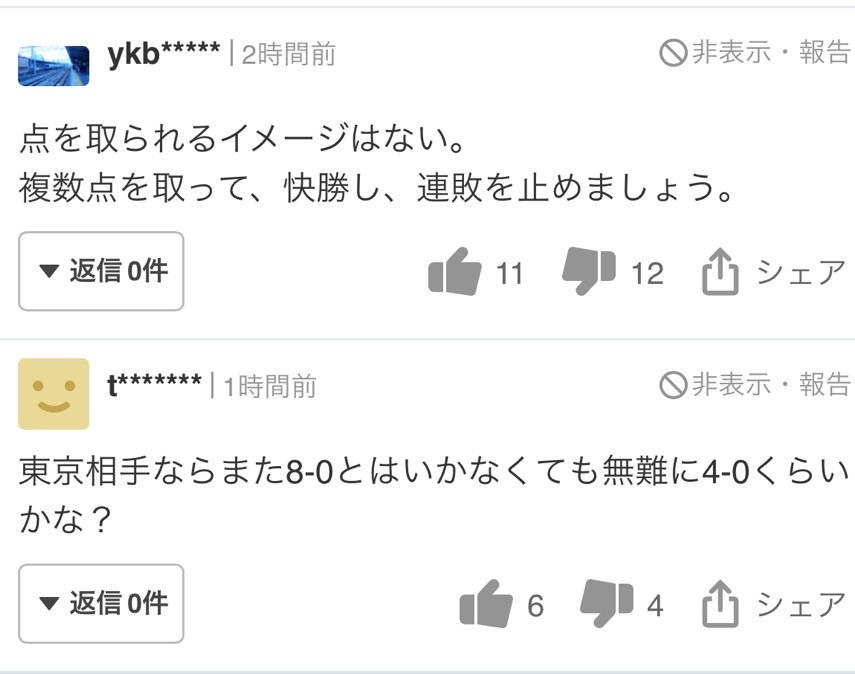Open the ykb***** username profile
This screenshot has height=674, width=855.
point(163,51)
